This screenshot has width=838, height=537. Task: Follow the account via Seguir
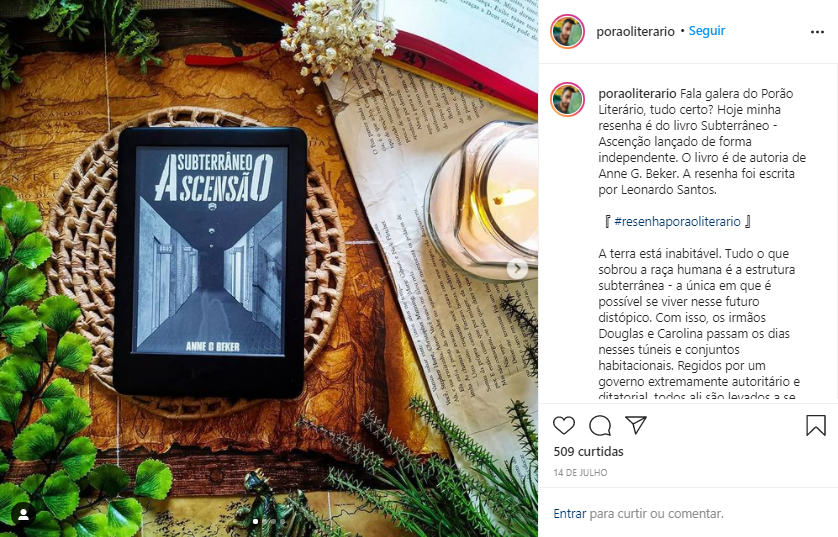pos(707,31)
